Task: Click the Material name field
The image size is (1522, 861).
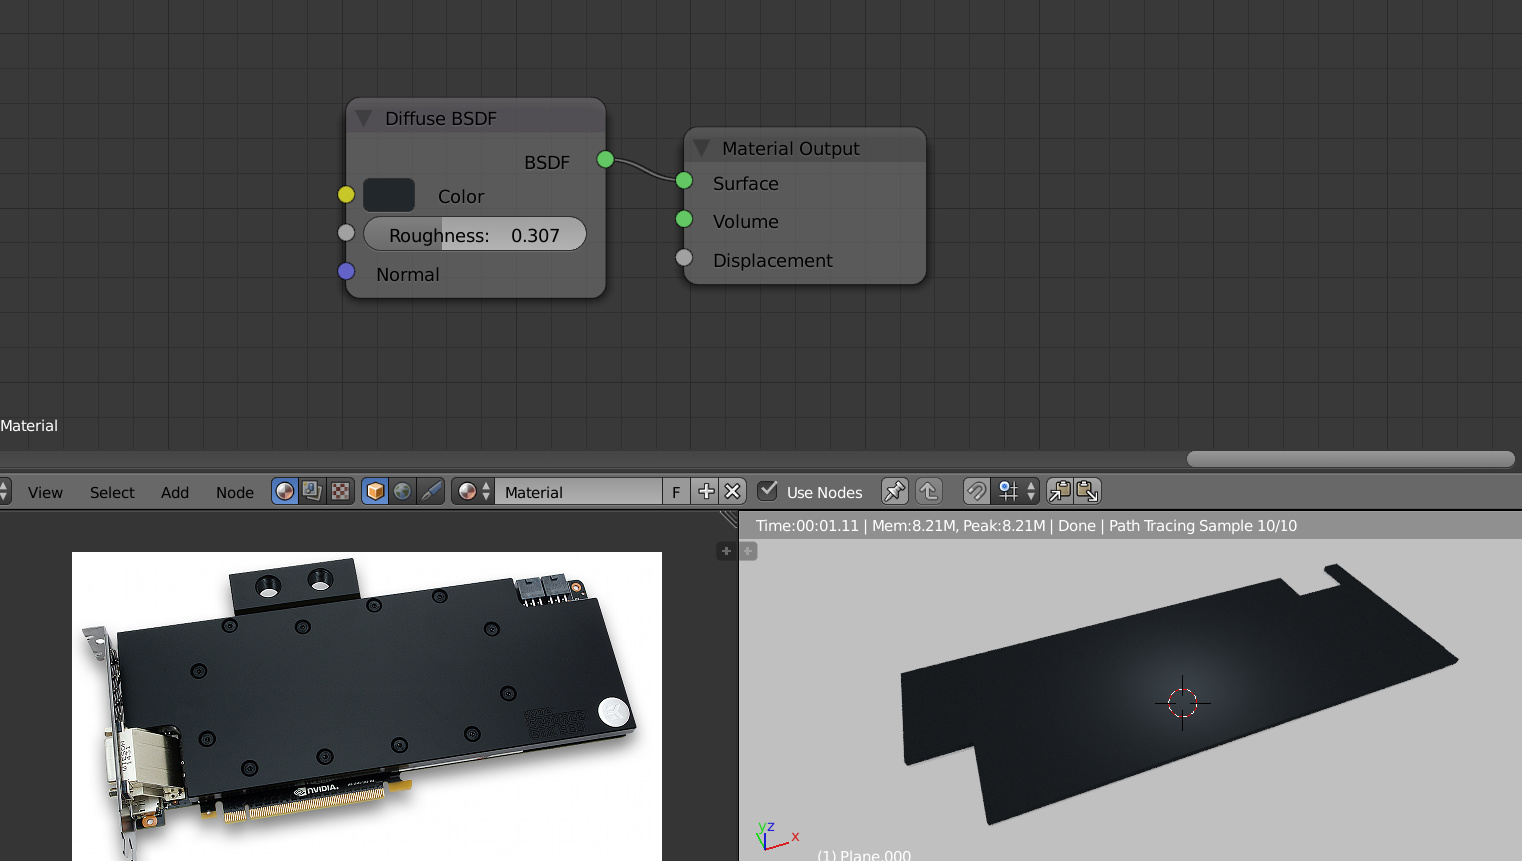Action: (x=579, y=492)
